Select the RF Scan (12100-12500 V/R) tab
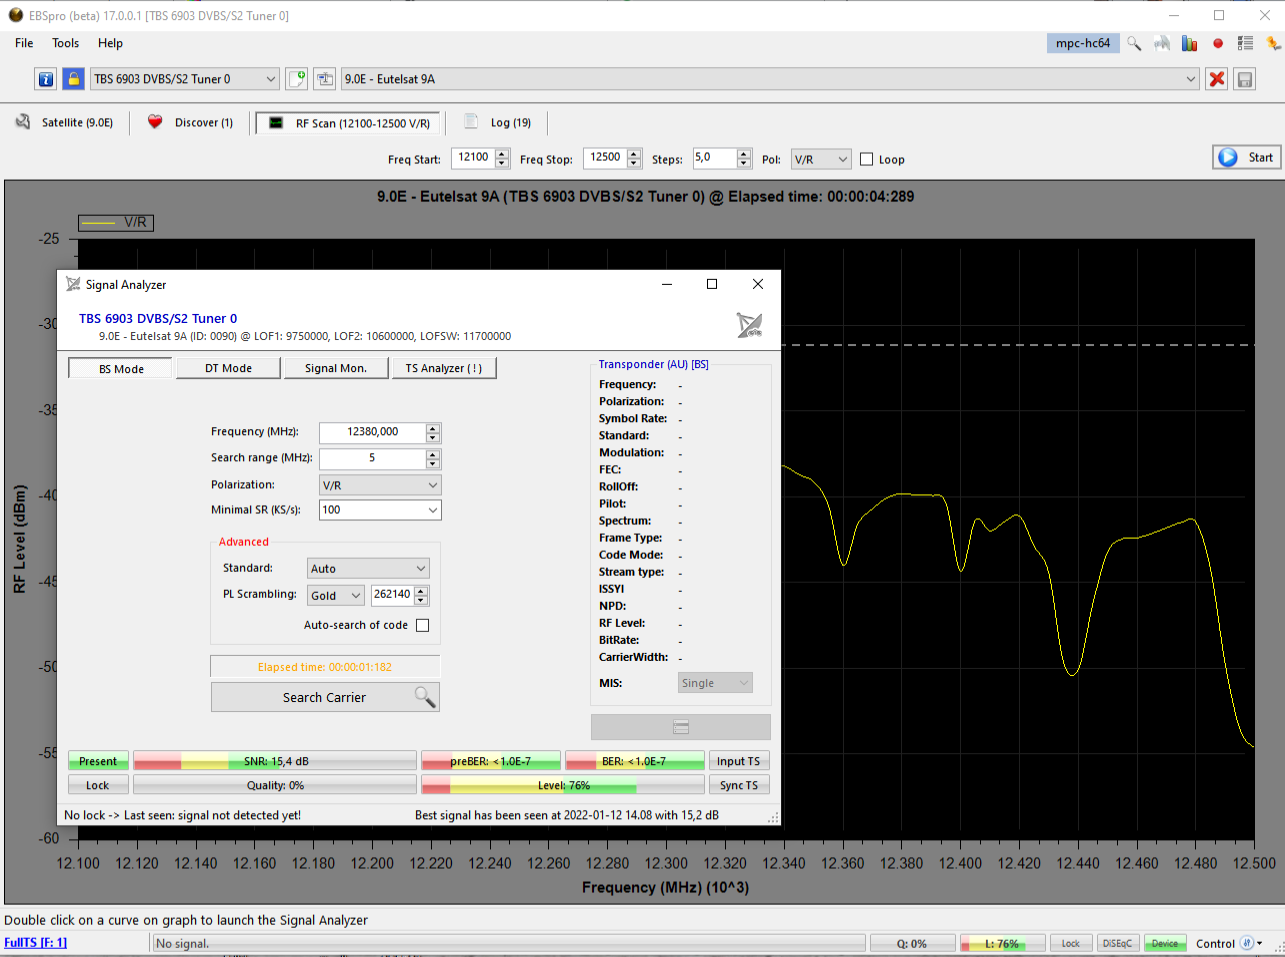This screenshot has height=957, width=1285. (350, 123)
